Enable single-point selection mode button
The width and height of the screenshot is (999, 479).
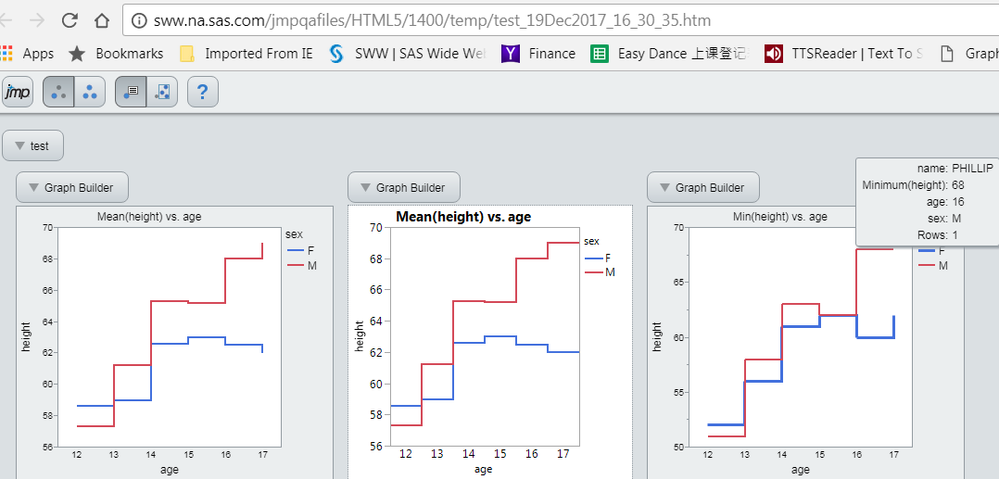point(59,92)
